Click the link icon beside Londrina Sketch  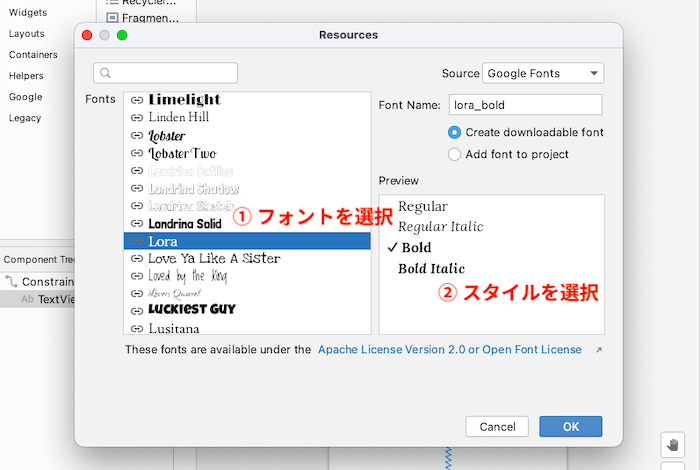pos(137,205)
